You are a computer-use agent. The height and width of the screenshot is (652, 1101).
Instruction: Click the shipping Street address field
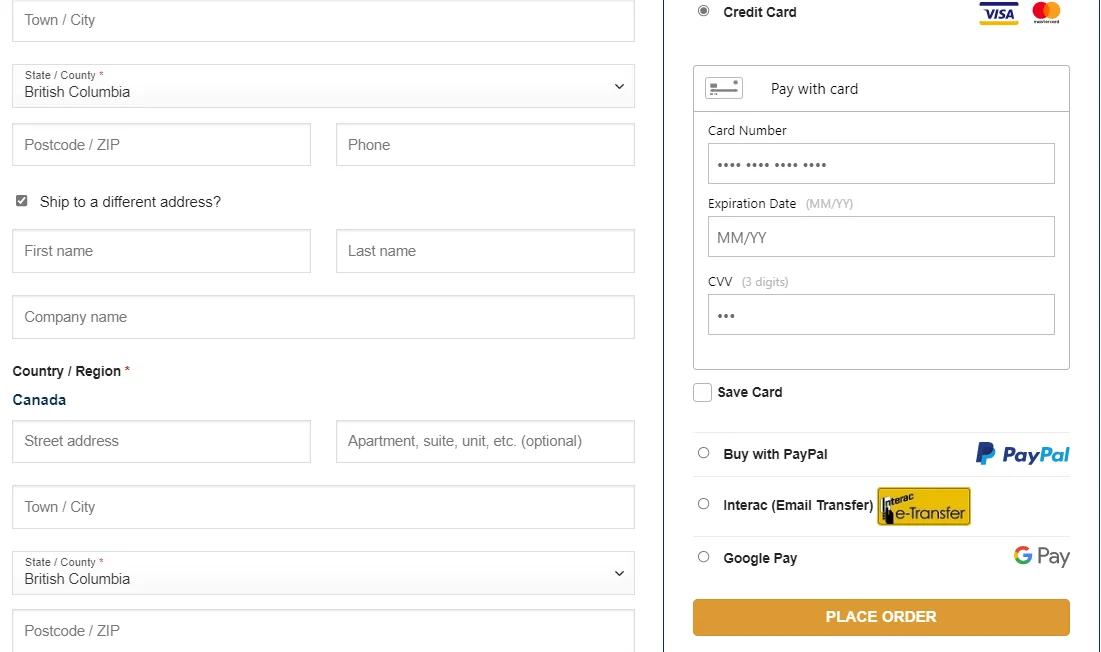161,441
